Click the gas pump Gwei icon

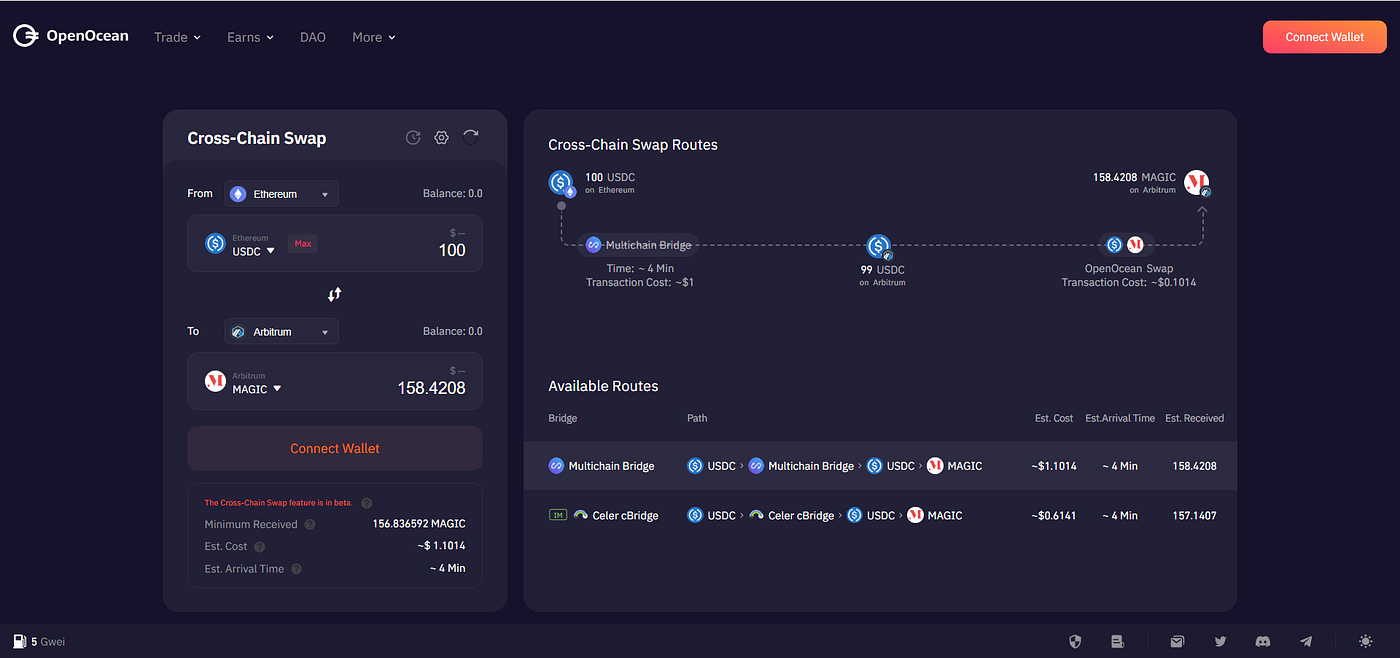point(19,641)
